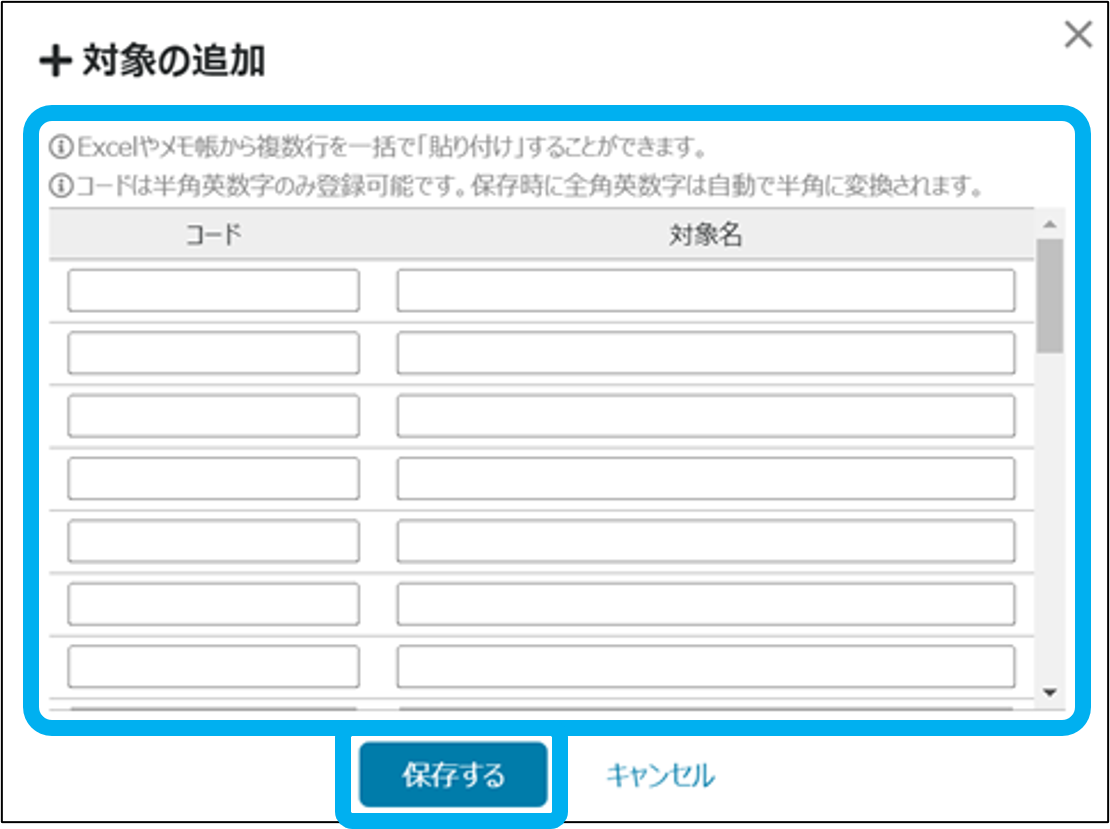This screenshot has height=829, width=1110.
Task: Click the sixth row コード field
Action: click(x=213, y=604)
